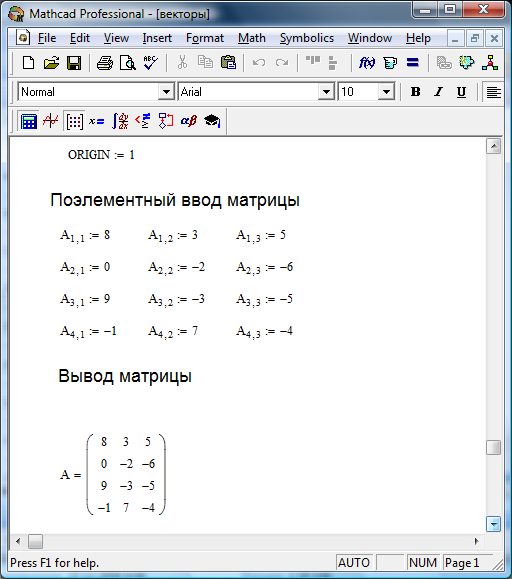
Task: Click the heading 'Вывод матрицы'
Action: [x=125, y=376]
